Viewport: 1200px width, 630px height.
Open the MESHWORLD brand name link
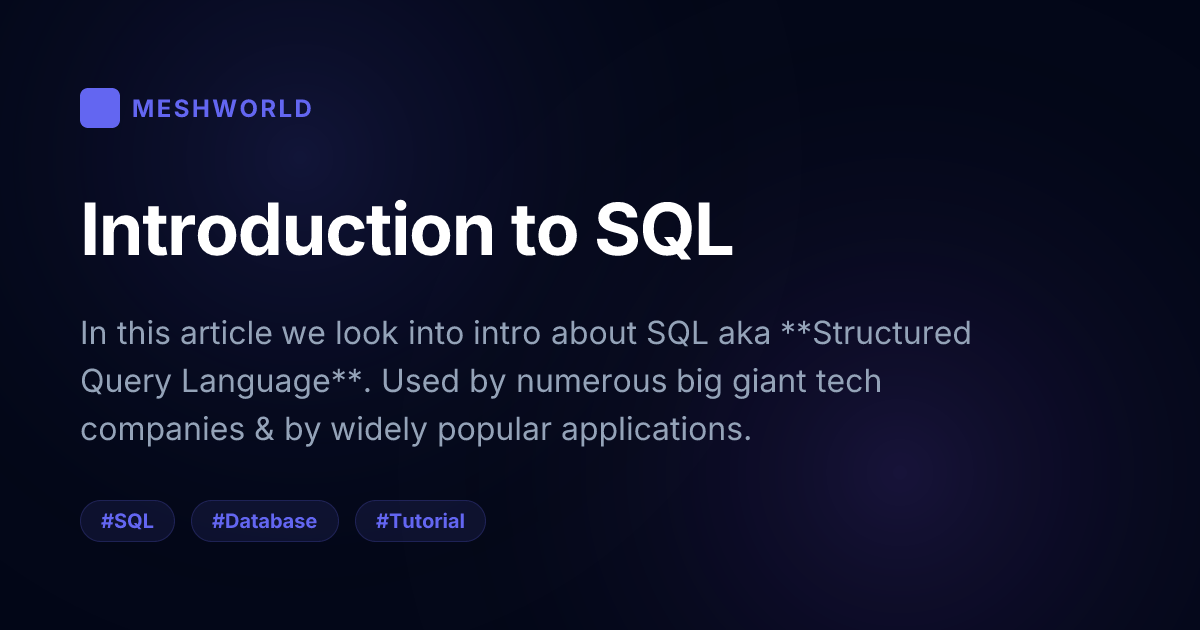tap(222, 109)
